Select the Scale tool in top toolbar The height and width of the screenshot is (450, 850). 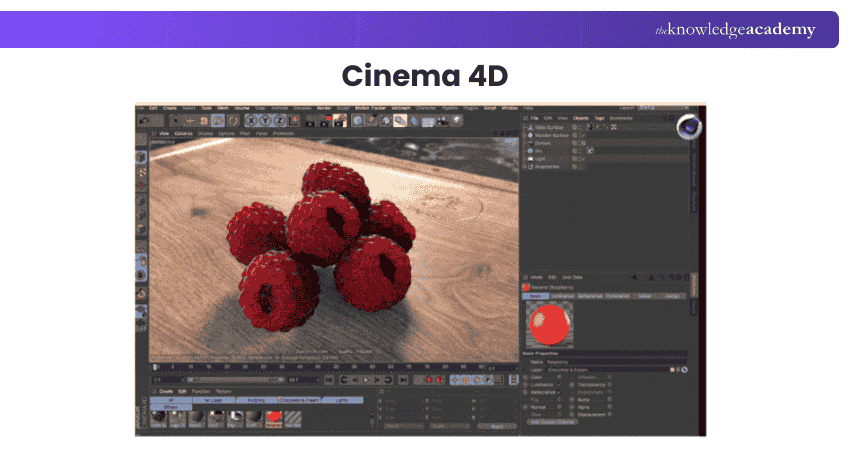[x=204, y=120]
